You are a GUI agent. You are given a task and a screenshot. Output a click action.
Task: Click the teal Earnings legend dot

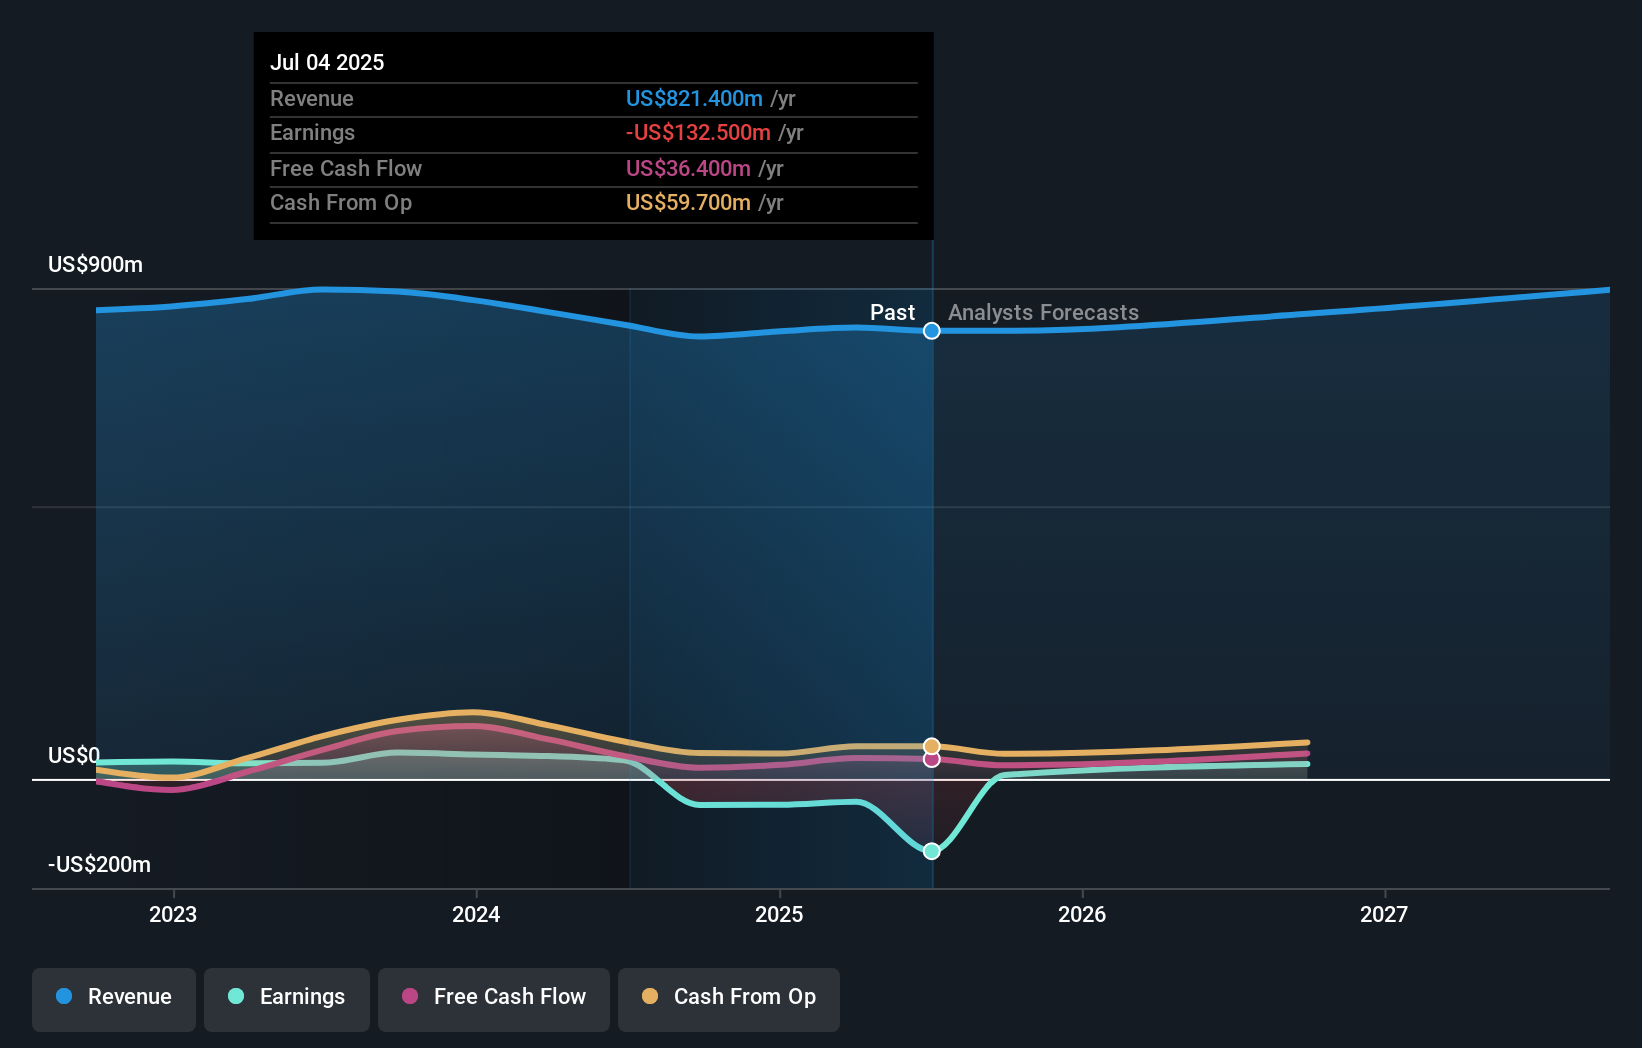(235, 997)
